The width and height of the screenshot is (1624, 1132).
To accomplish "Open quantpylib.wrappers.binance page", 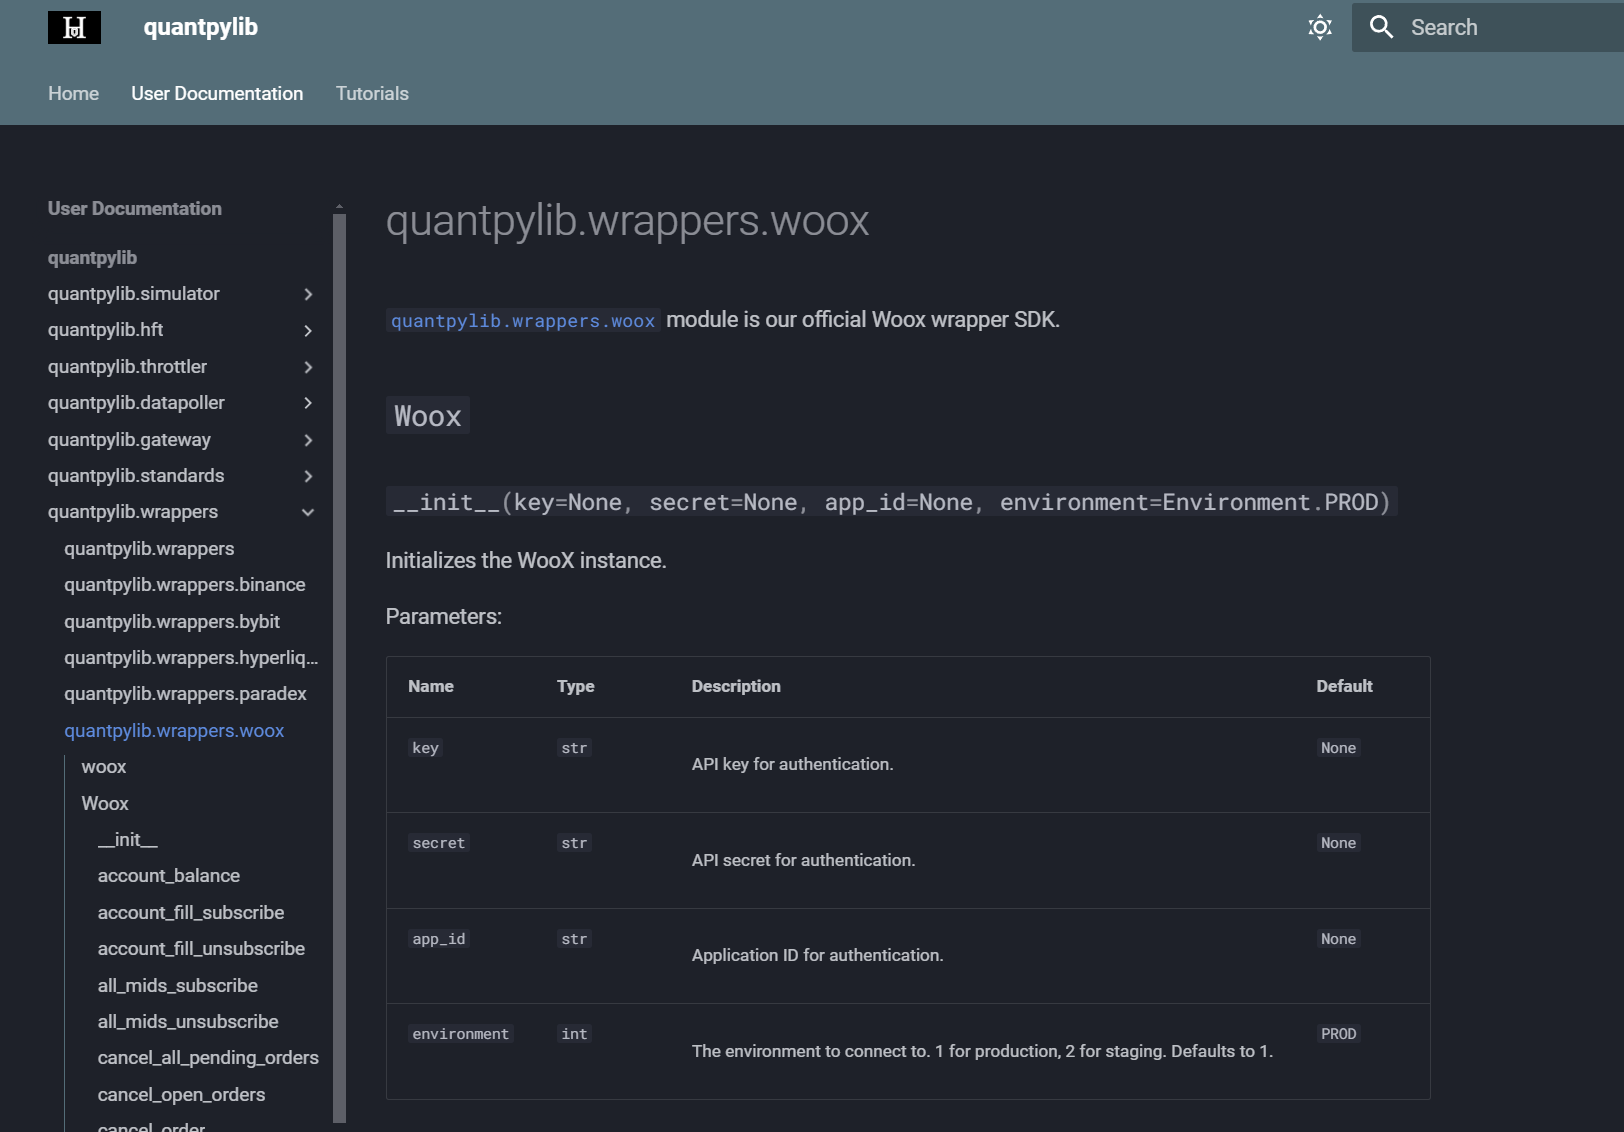I will [185, 585].
